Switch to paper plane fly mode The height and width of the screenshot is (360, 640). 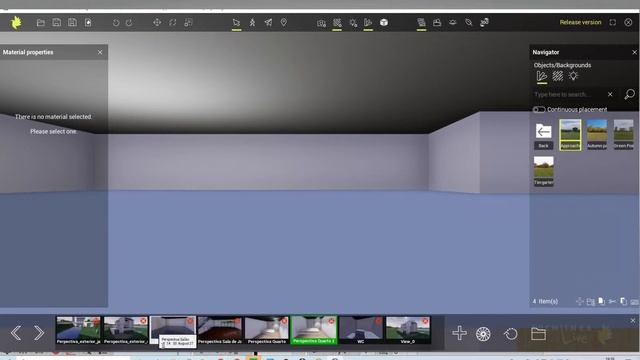tap(268, 22)
